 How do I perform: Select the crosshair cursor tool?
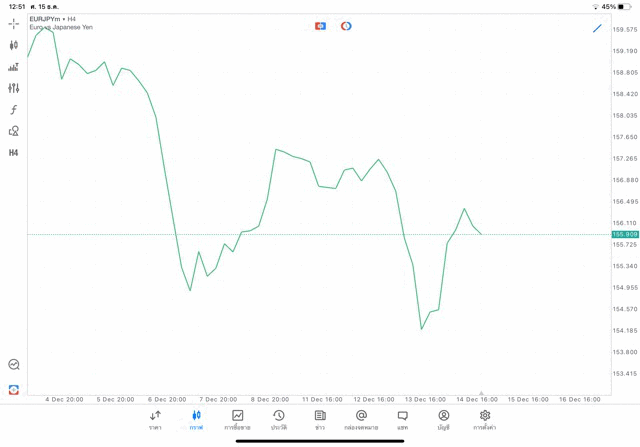(13, 24)
